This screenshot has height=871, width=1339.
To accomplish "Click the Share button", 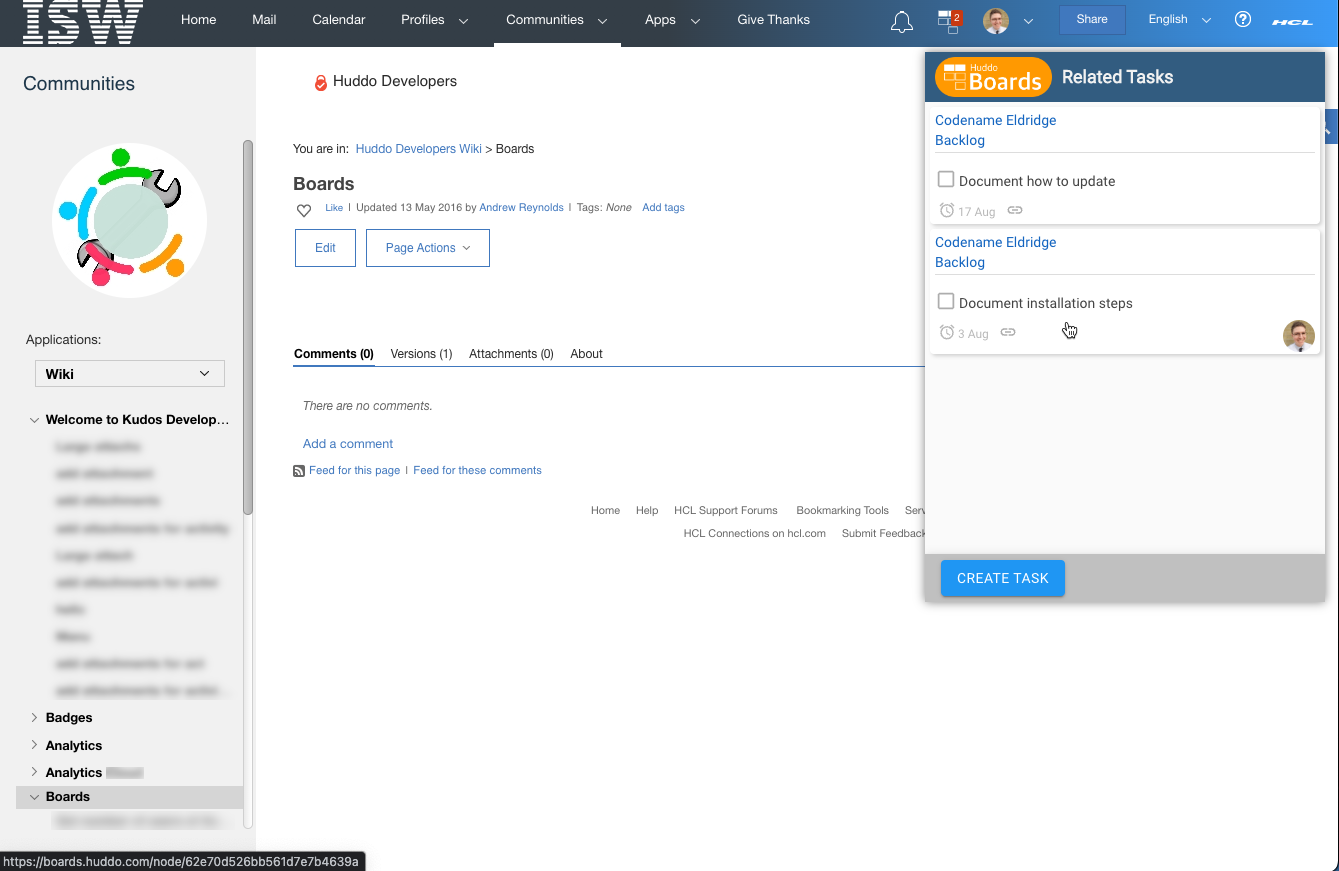I will point(1092,20).
